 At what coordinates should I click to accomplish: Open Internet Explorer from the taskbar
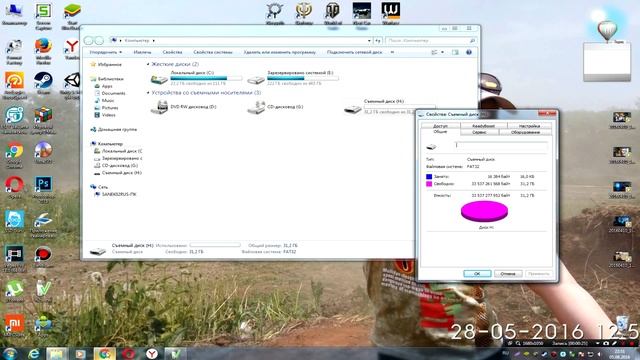[33, 353]
